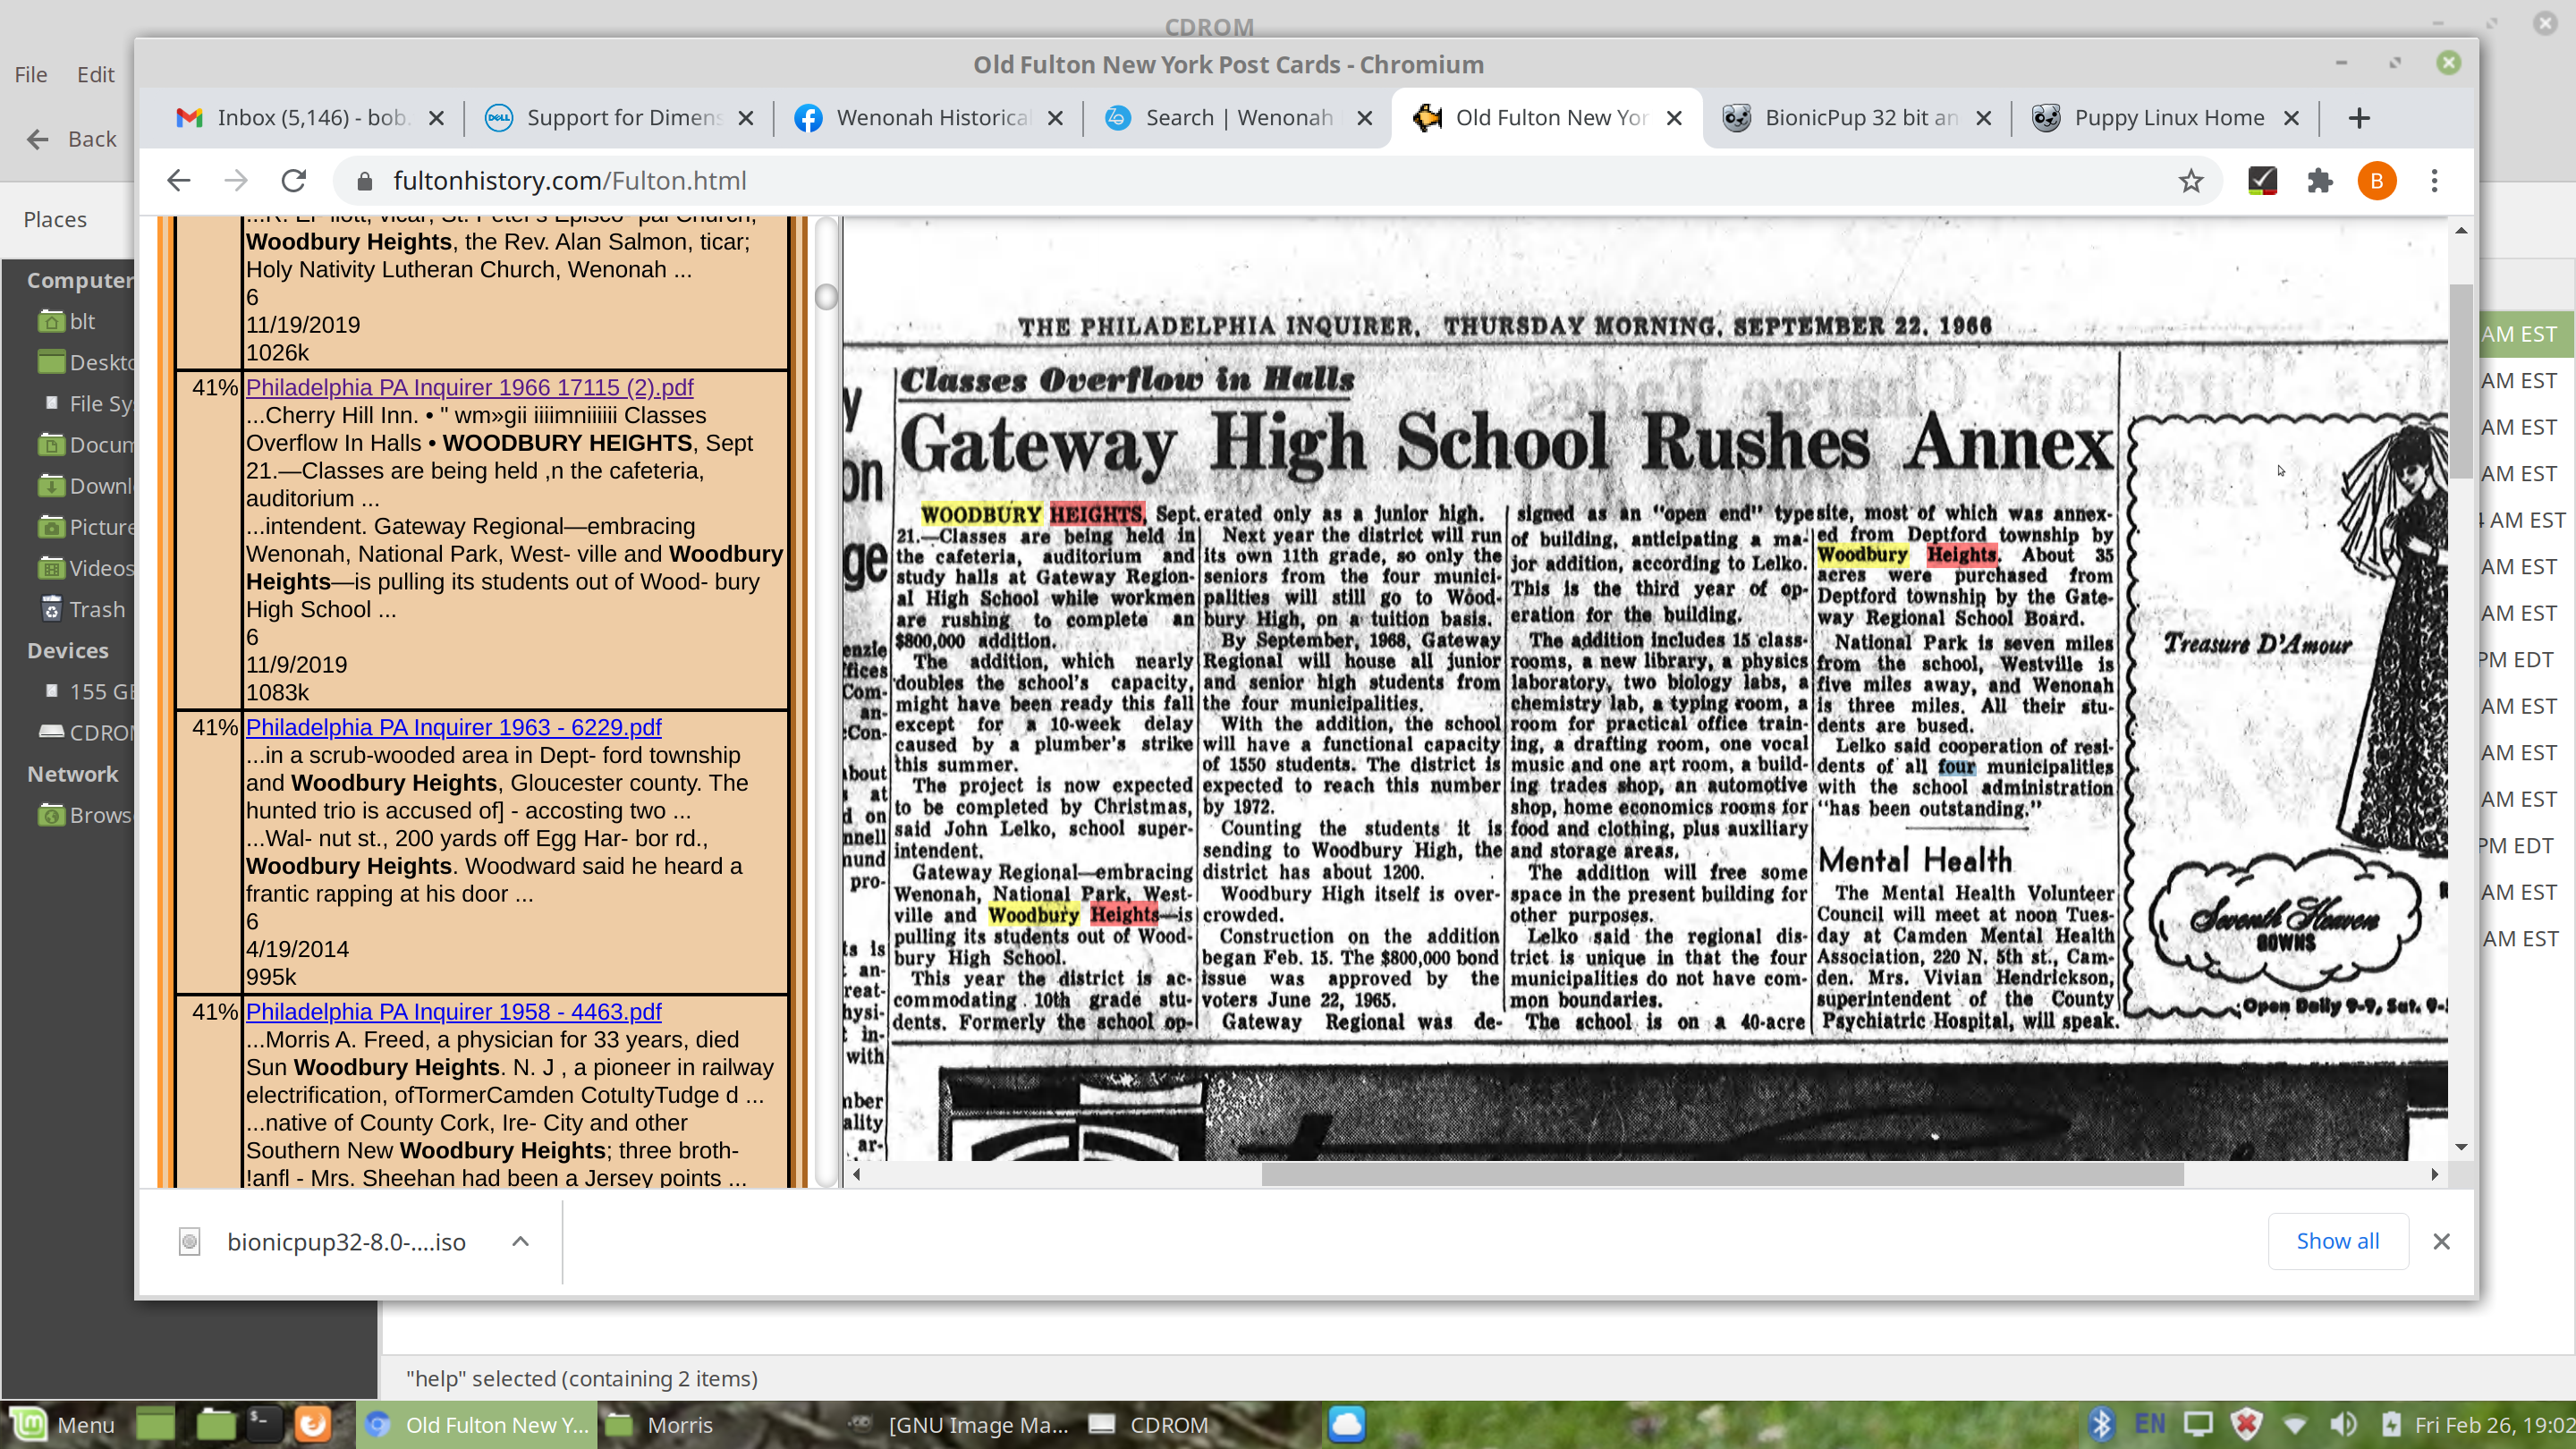Image resolution: width=2576 pixels, height=1449 pixels.
Task: Click the red-black extension icon in toolbar
Action: point(2262,180)
